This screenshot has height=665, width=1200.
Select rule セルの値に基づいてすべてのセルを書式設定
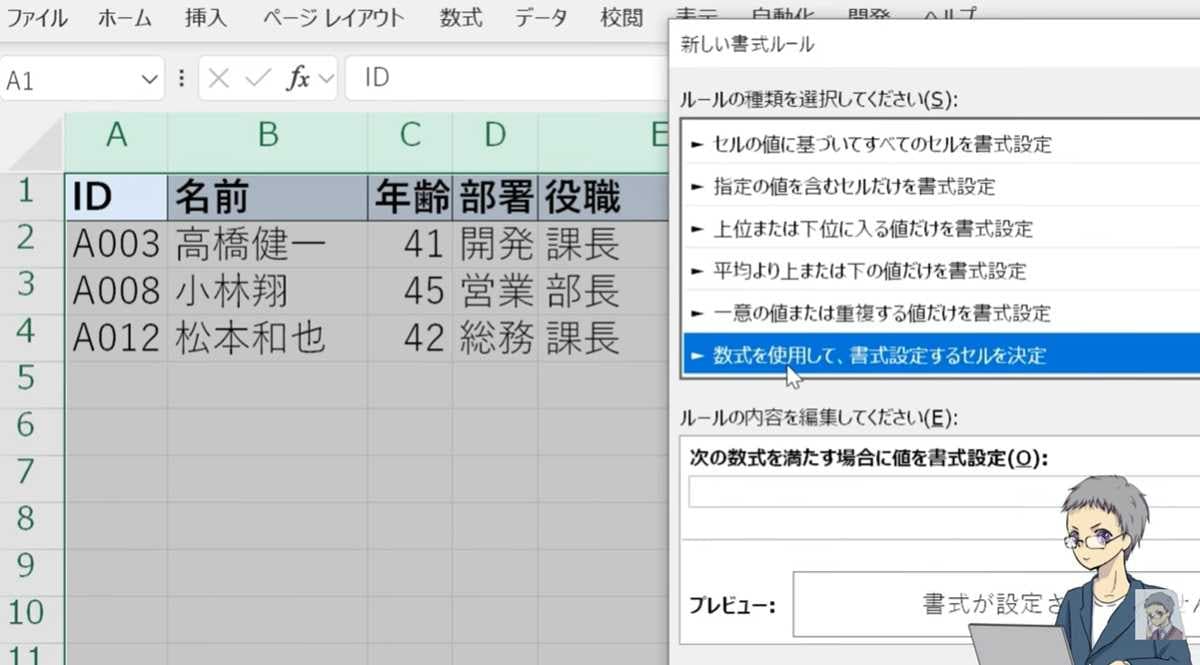point(941,145)
